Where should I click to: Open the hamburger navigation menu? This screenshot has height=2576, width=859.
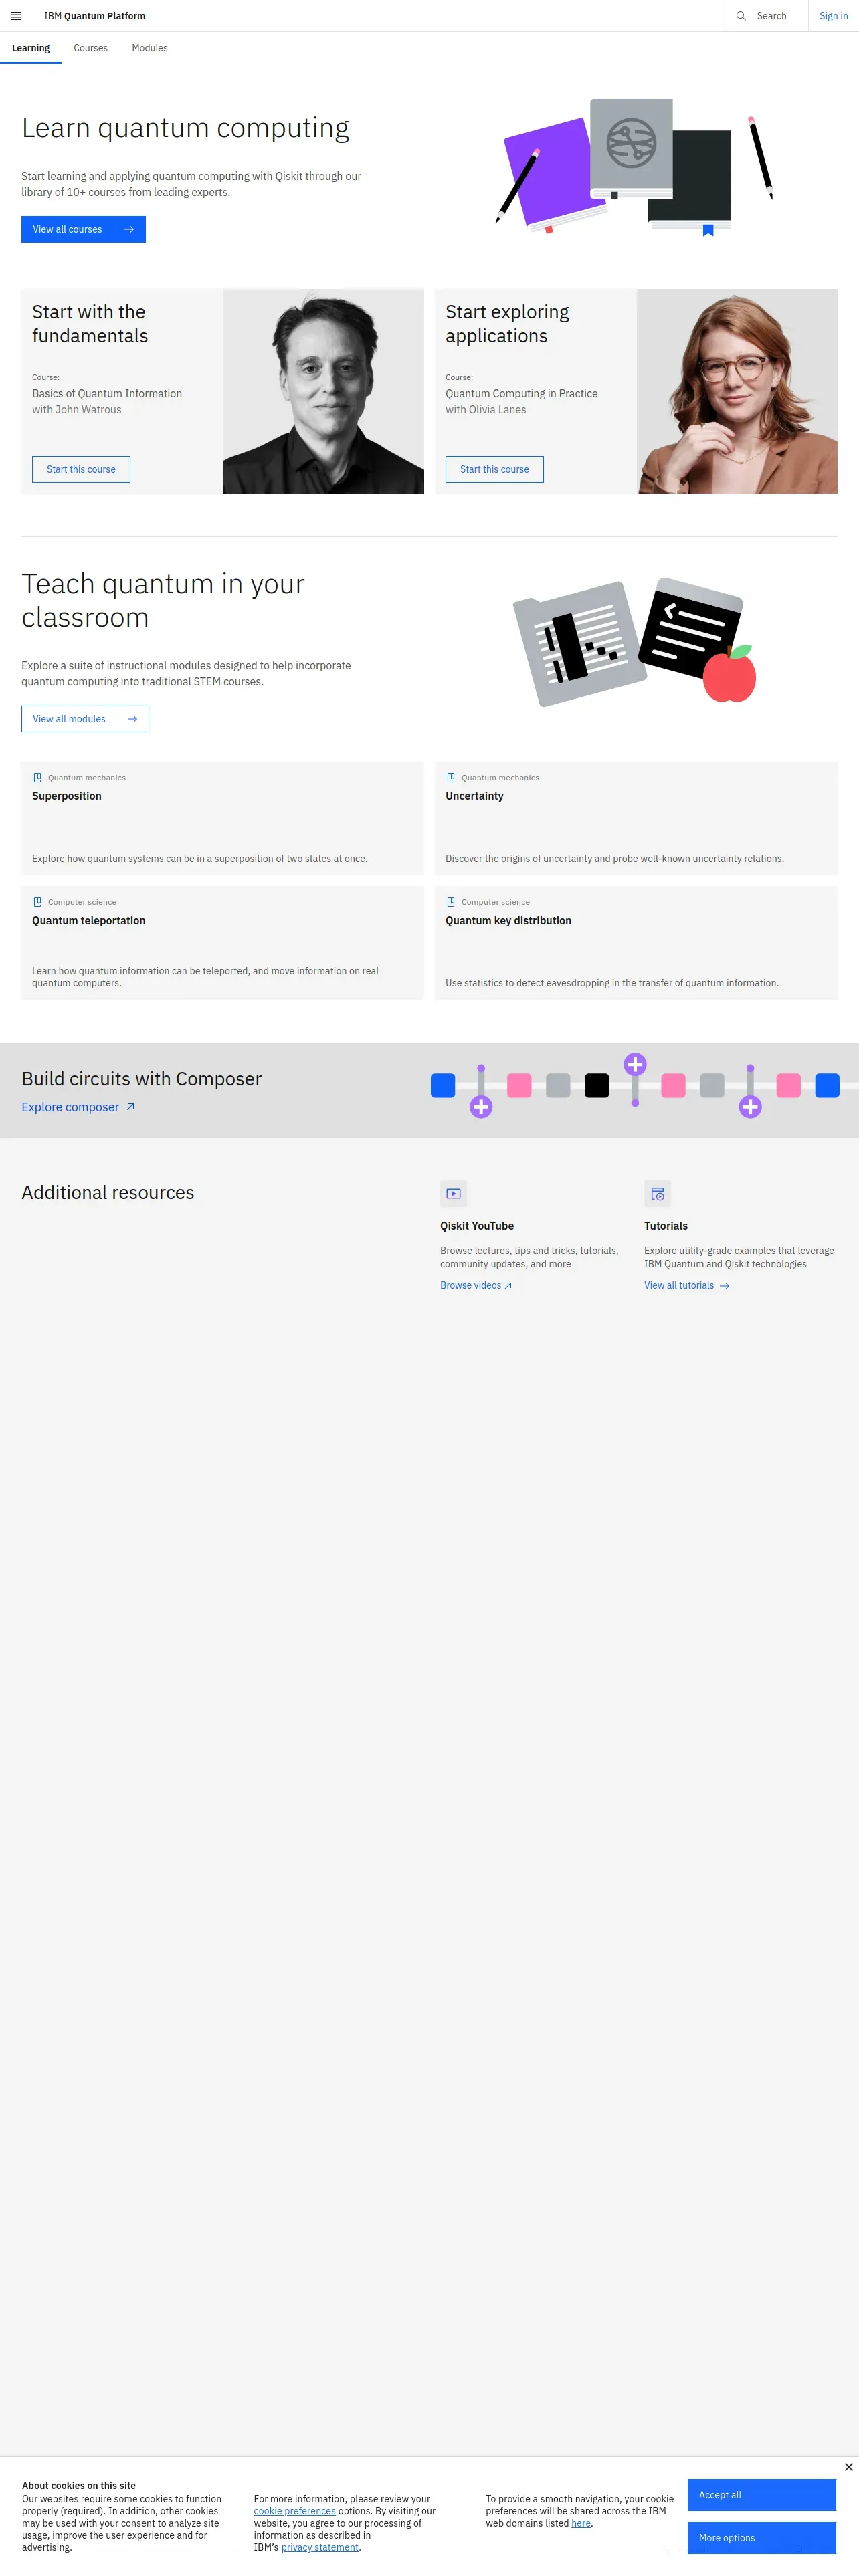(x=16, y=16)
